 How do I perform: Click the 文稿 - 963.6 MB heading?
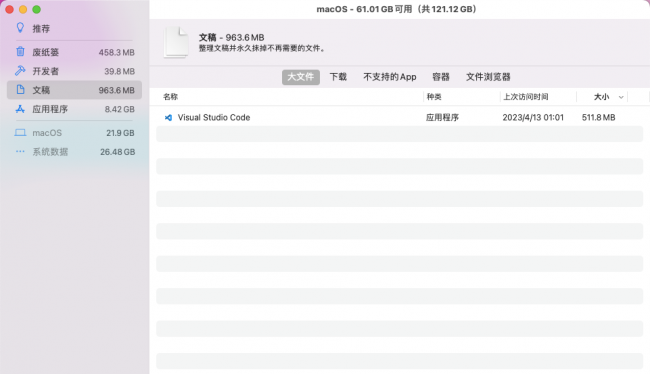pos(231,37)
